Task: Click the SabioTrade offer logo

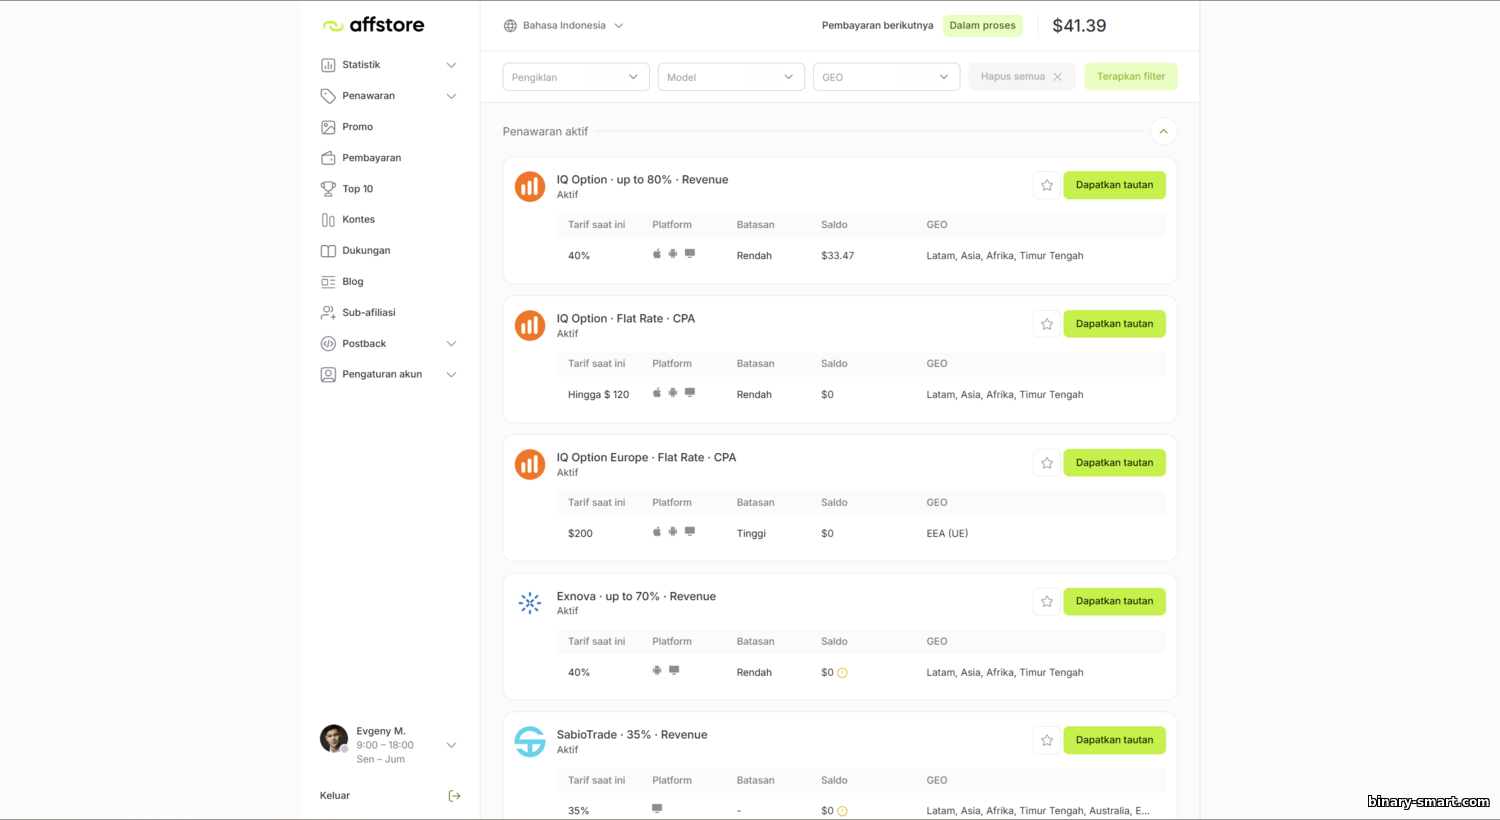Action: [530, 742]
